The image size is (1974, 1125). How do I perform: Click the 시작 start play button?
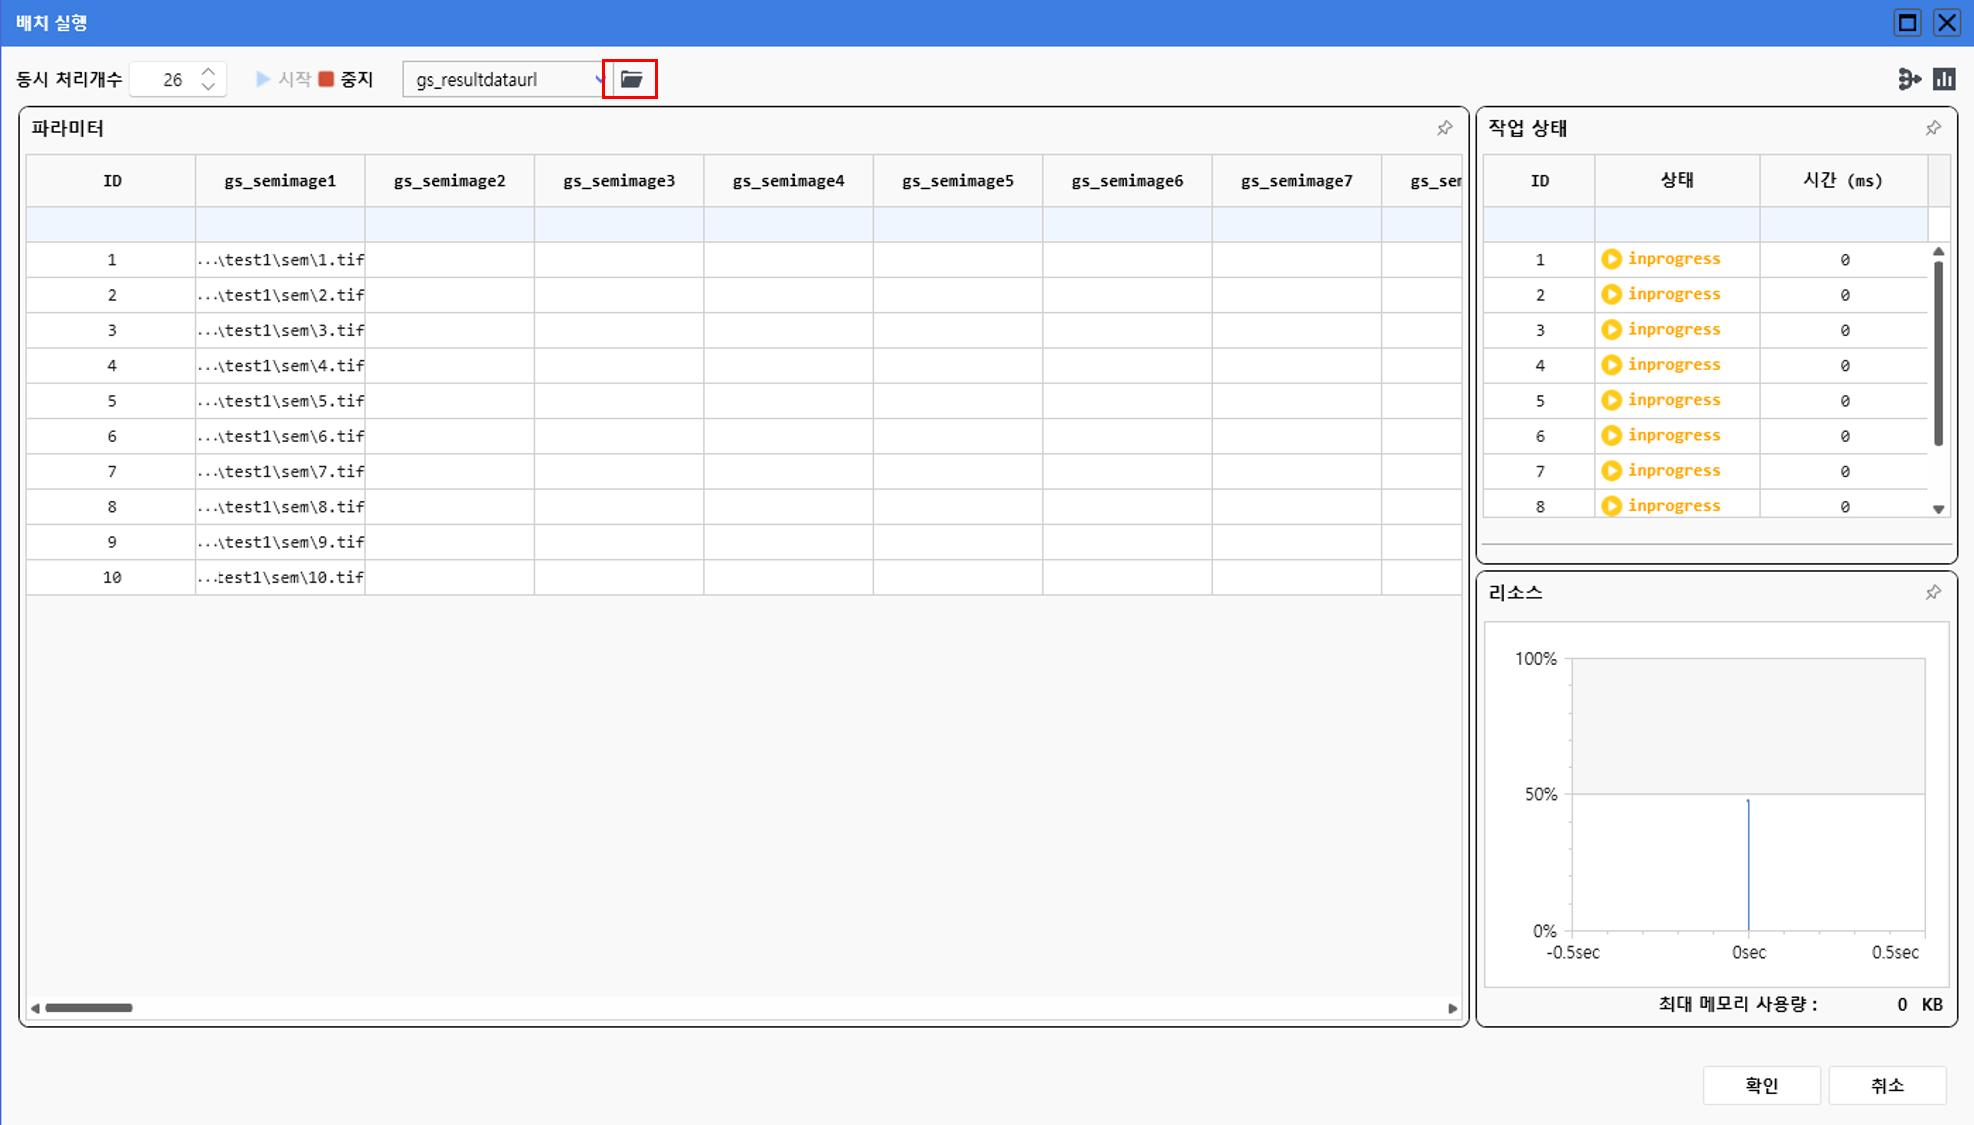pyautogui.click(x=264, y=79)
